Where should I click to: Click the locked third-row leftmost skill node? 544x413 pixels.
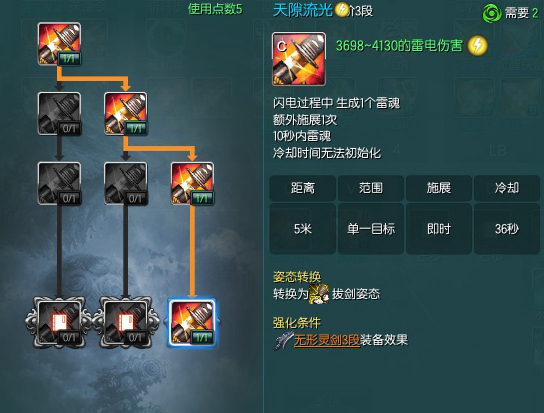(x=59, y=183)
